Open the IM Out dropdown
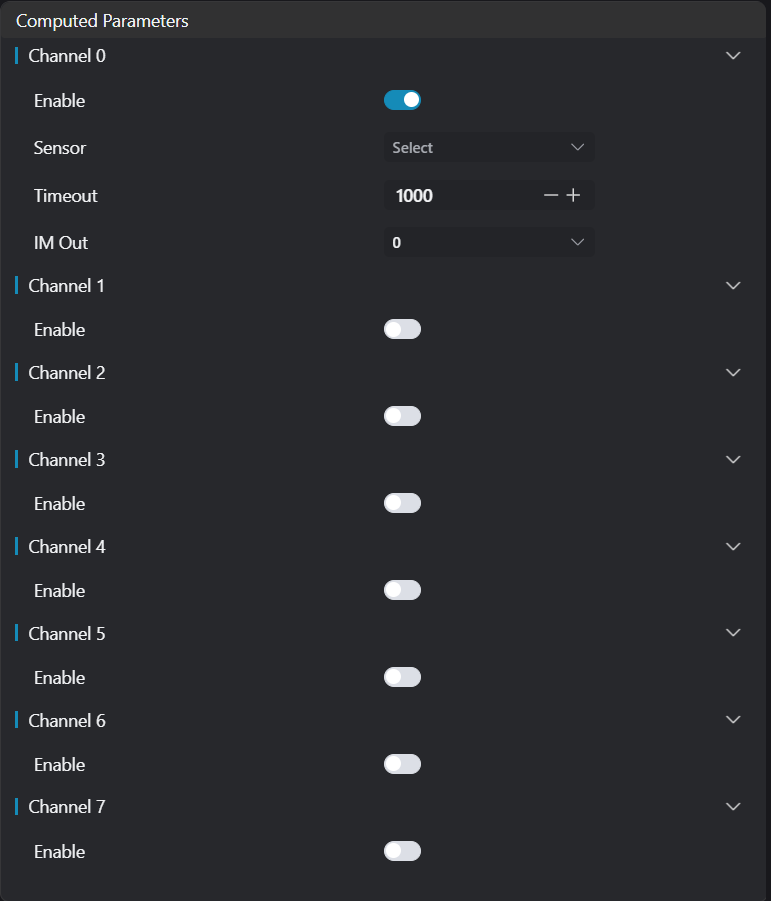Viewport: 771px width, 901px height. [488, 243]
